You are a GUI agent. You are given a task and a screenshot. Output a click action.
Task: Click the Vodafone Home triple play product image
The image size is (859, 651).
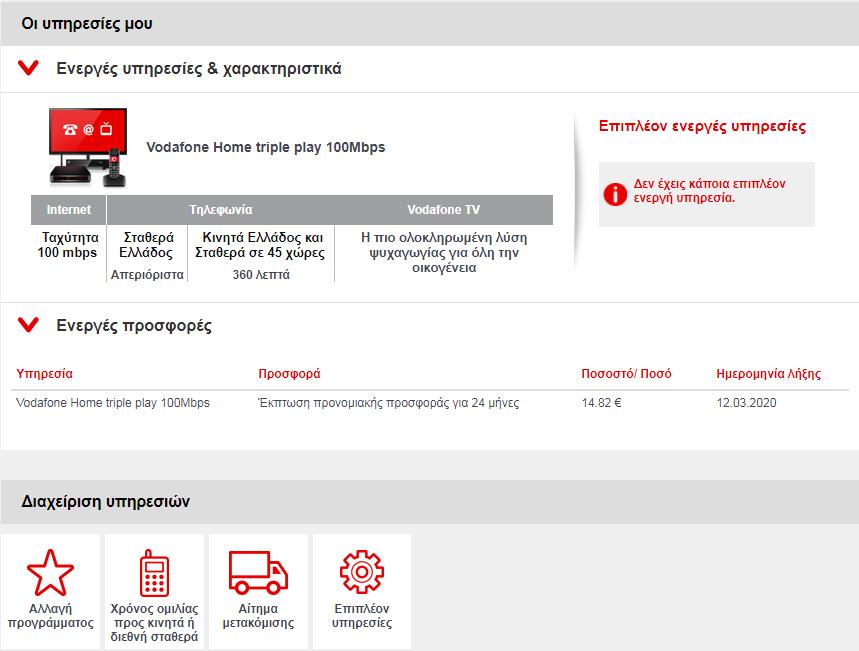pyautogui.click(x=88, y=147)
